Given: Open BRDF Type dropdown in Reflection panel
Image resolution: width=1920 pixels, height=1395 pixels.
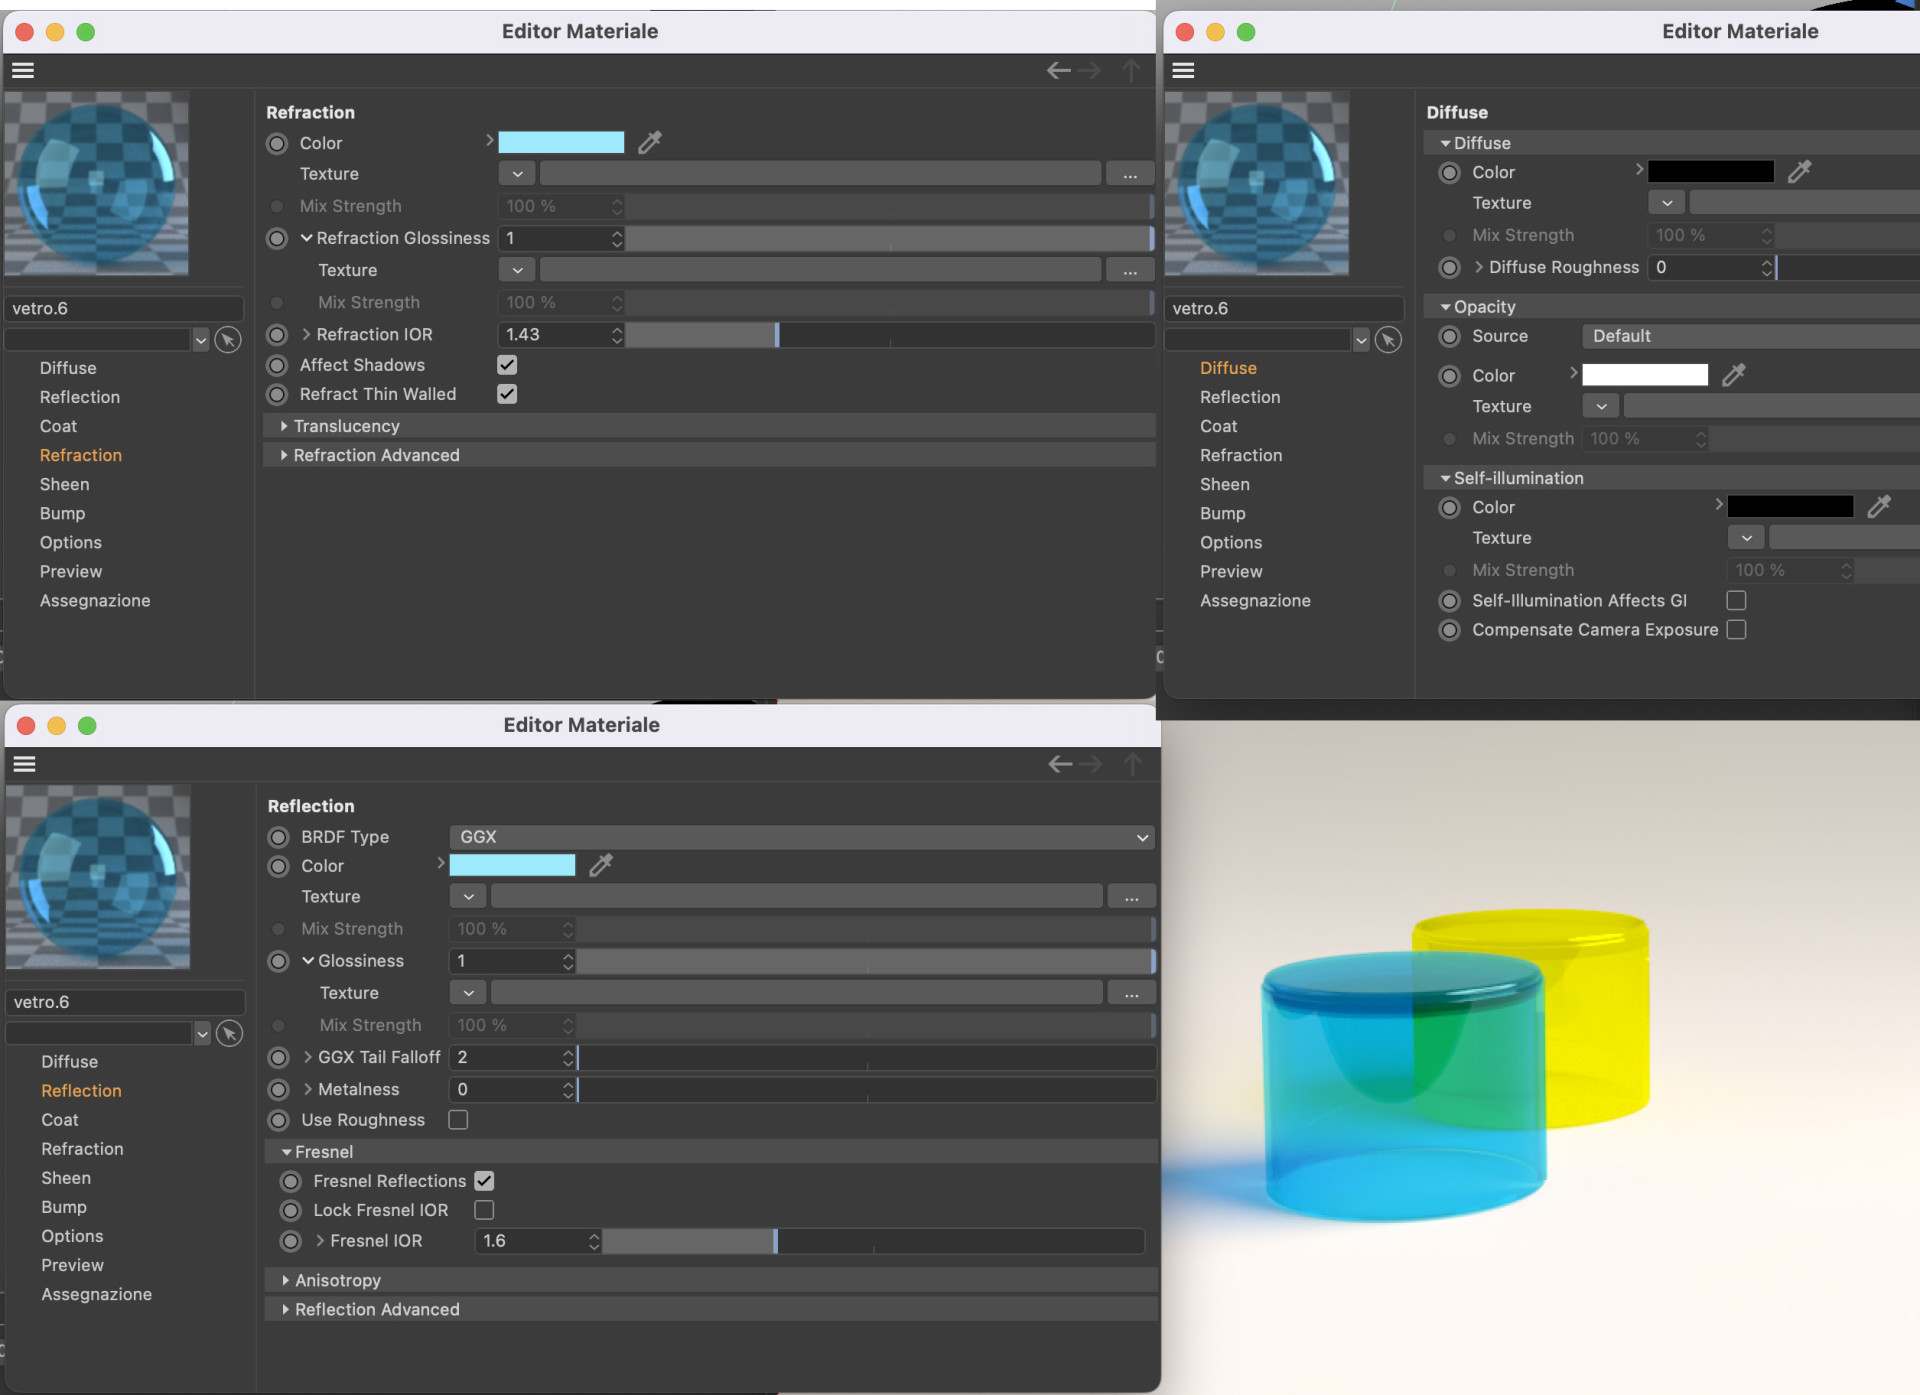Looking at the screenshot, I should 802,835.
